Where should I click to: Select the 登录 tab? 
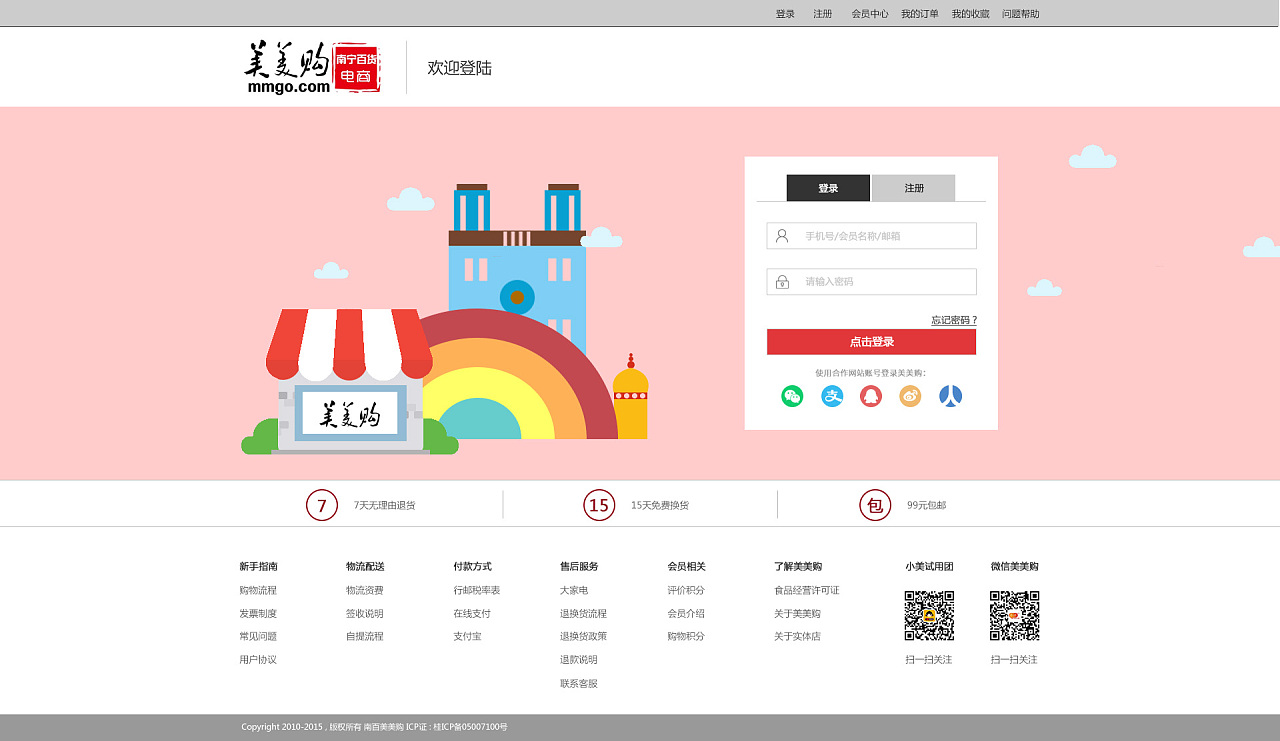point(828,188)
